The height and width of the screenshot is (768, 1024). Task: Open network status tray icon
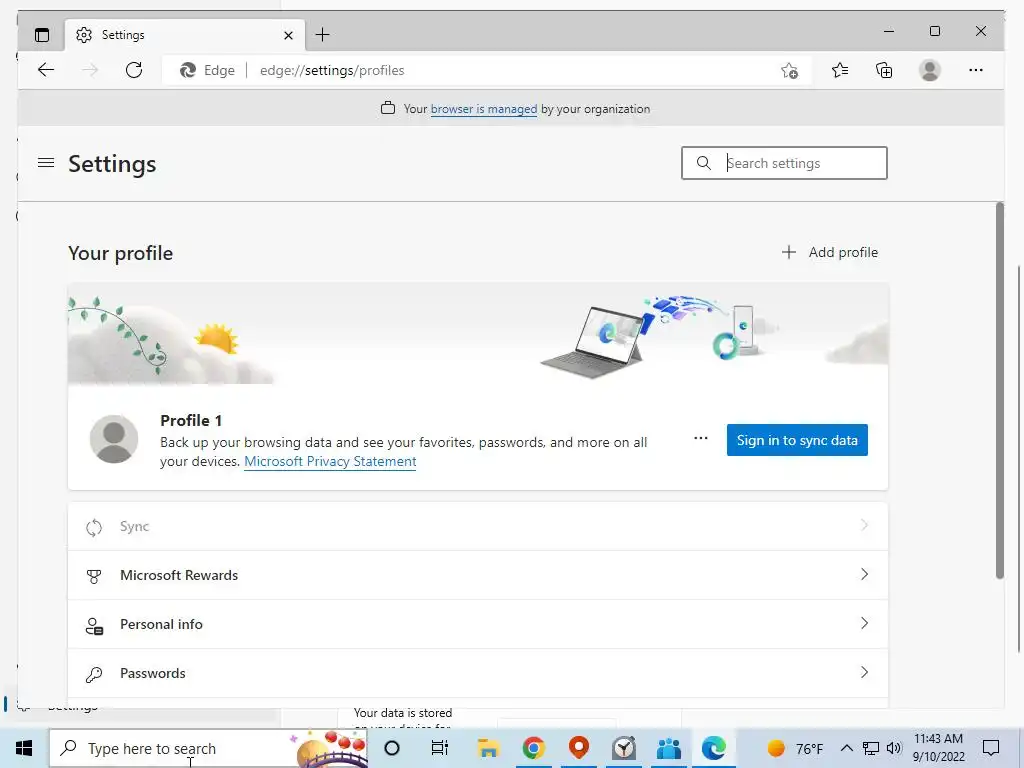point(871,748)
